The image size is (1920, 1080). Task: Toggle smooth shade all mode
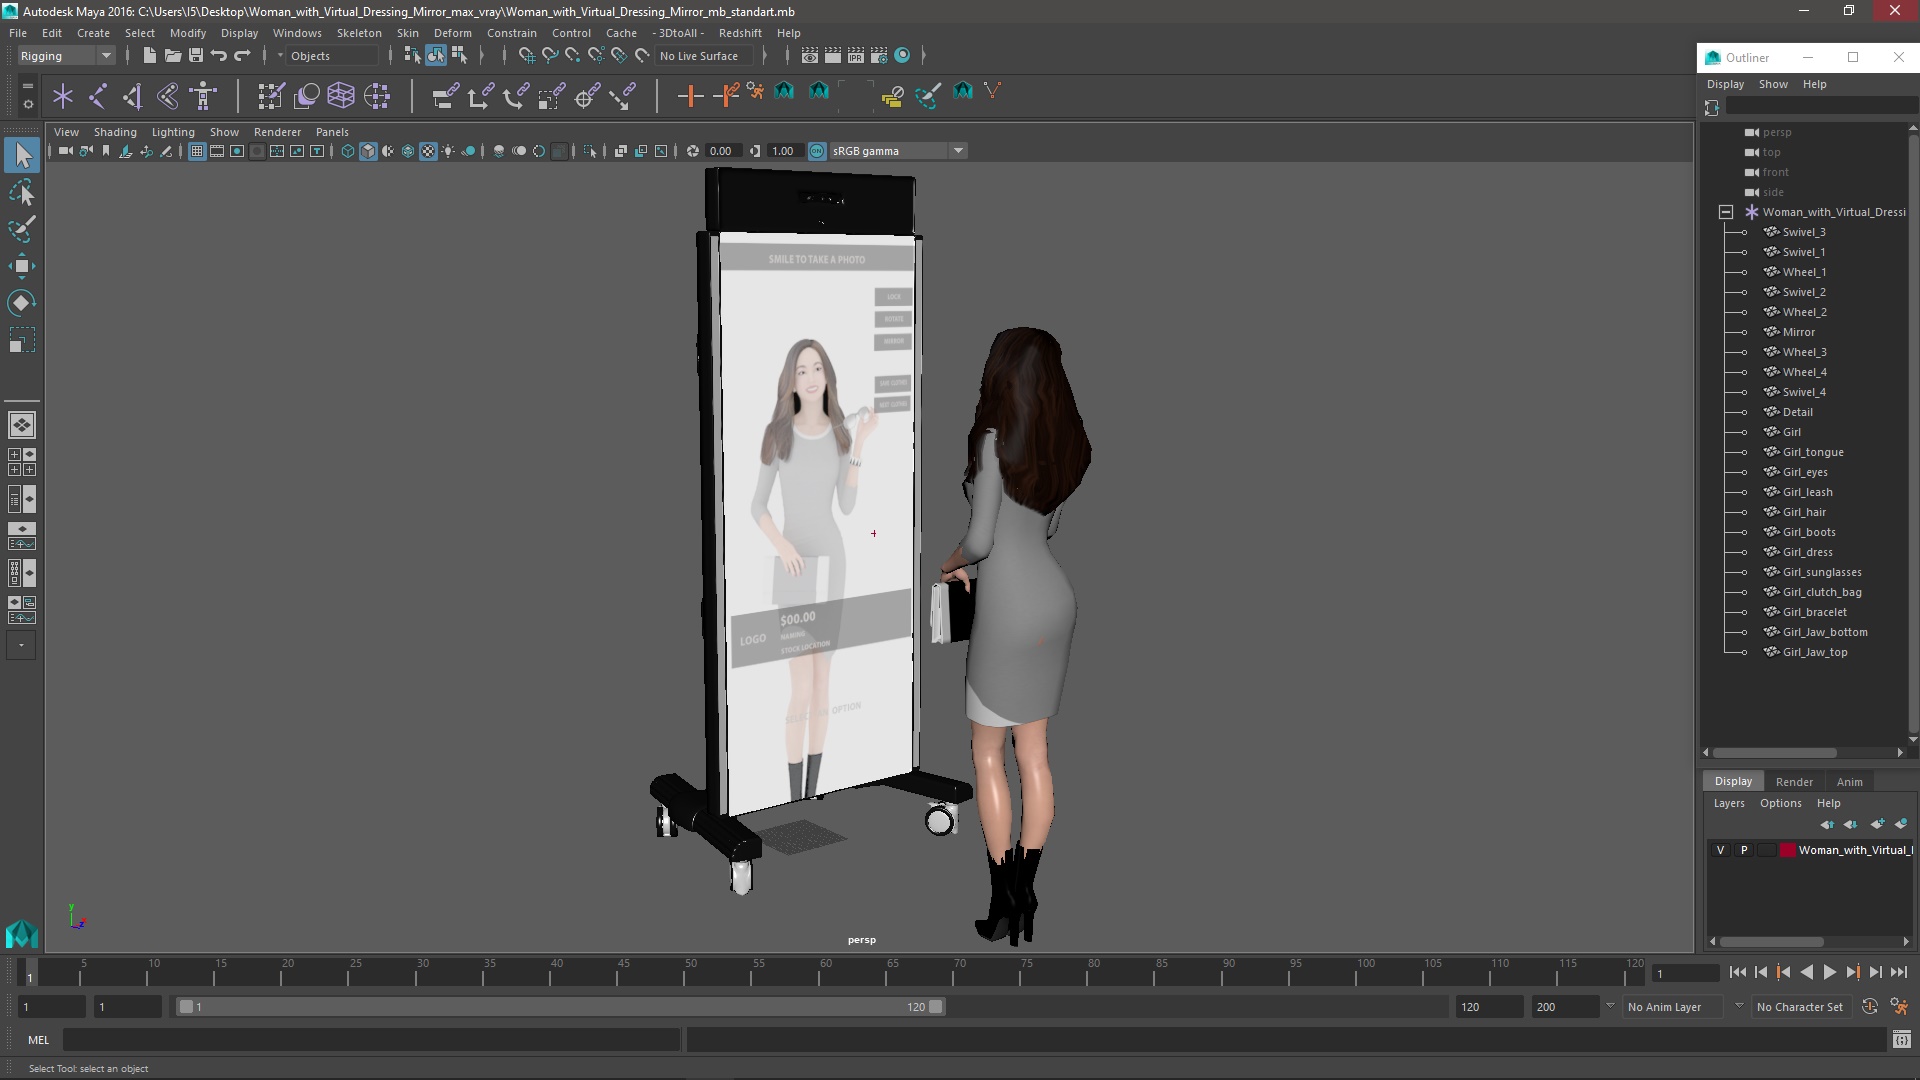coord(368,151)
